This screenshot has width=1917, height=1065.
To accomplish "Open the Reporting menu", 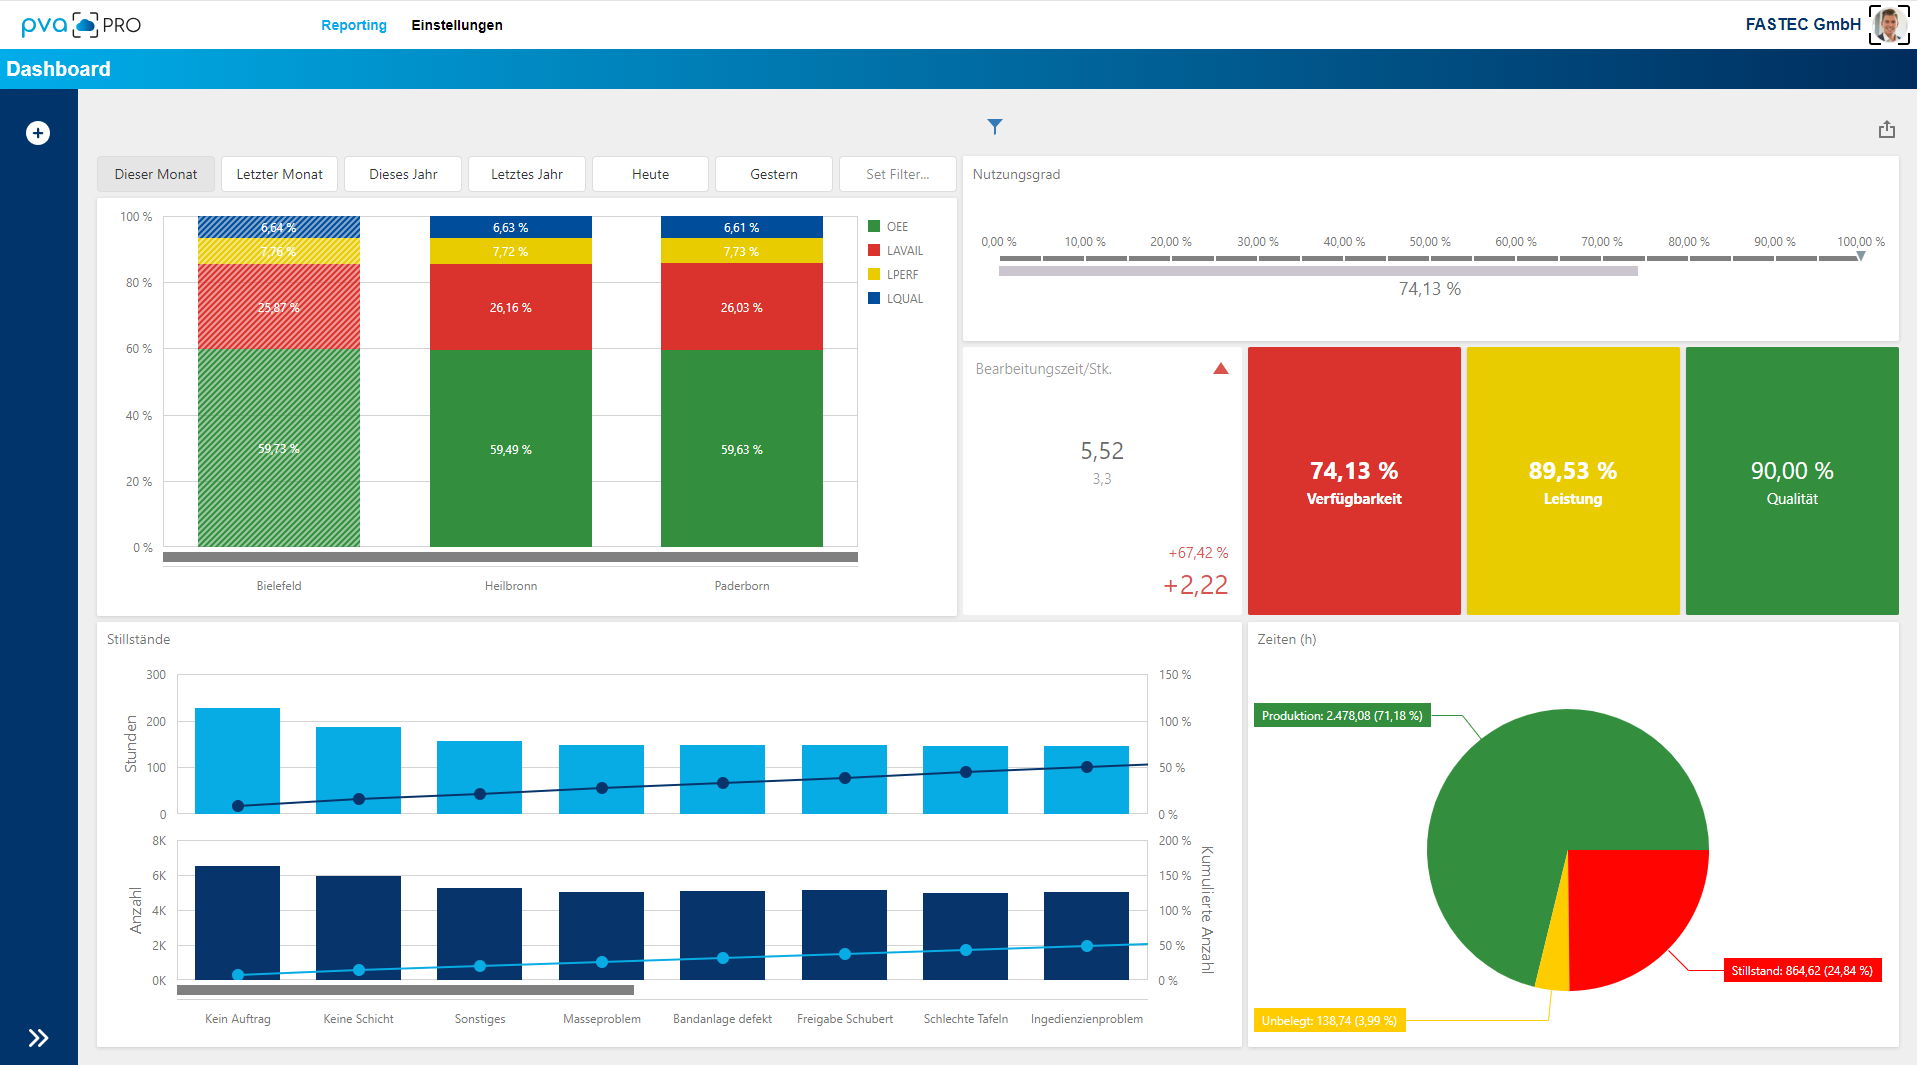I will (354, 25).
